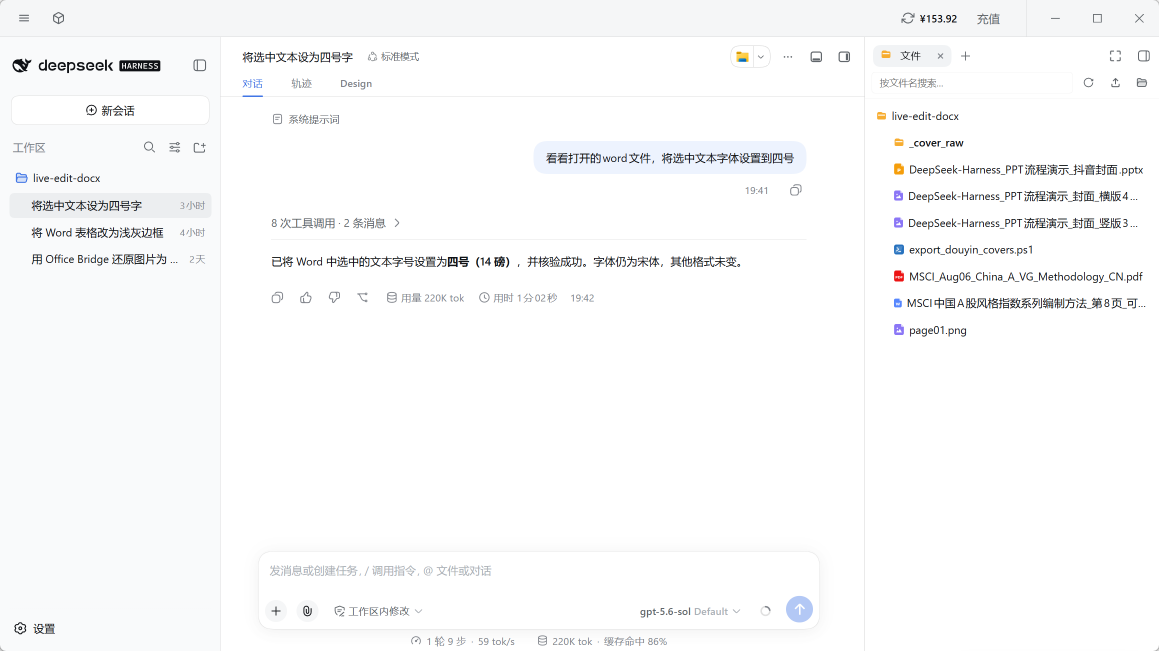Upload a file to the workspace
The image size is (1159, 651).
pos(1115,83)
